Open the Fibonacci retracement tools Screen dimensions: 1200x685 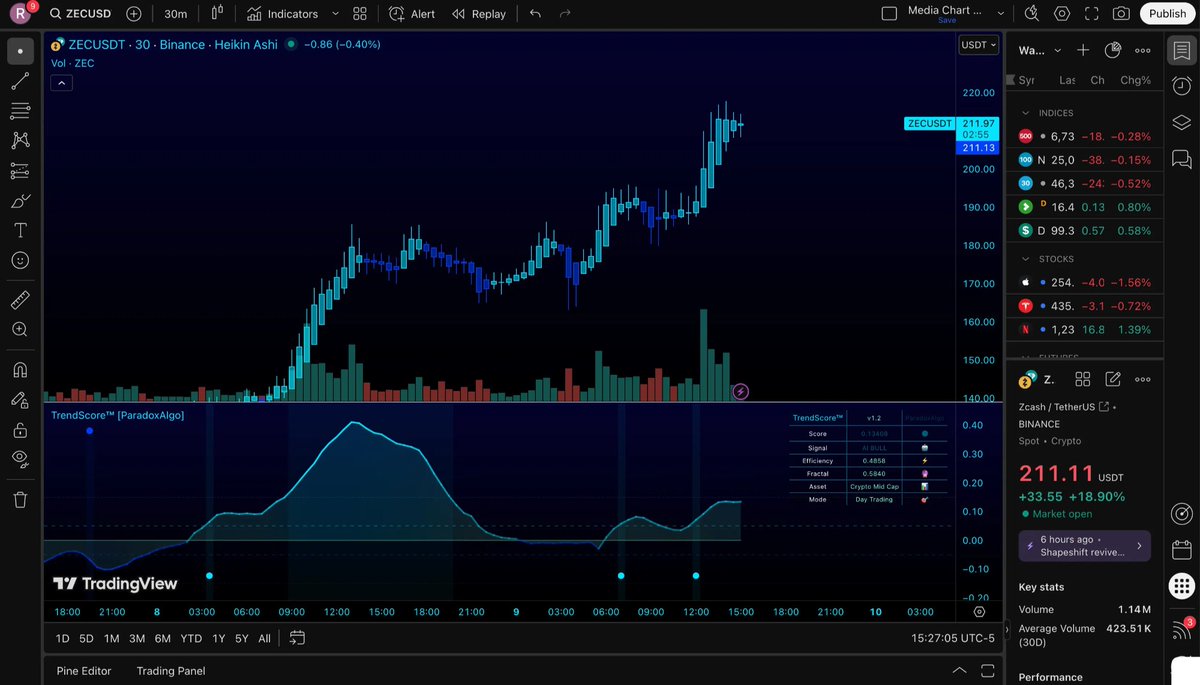pos(20,111)
